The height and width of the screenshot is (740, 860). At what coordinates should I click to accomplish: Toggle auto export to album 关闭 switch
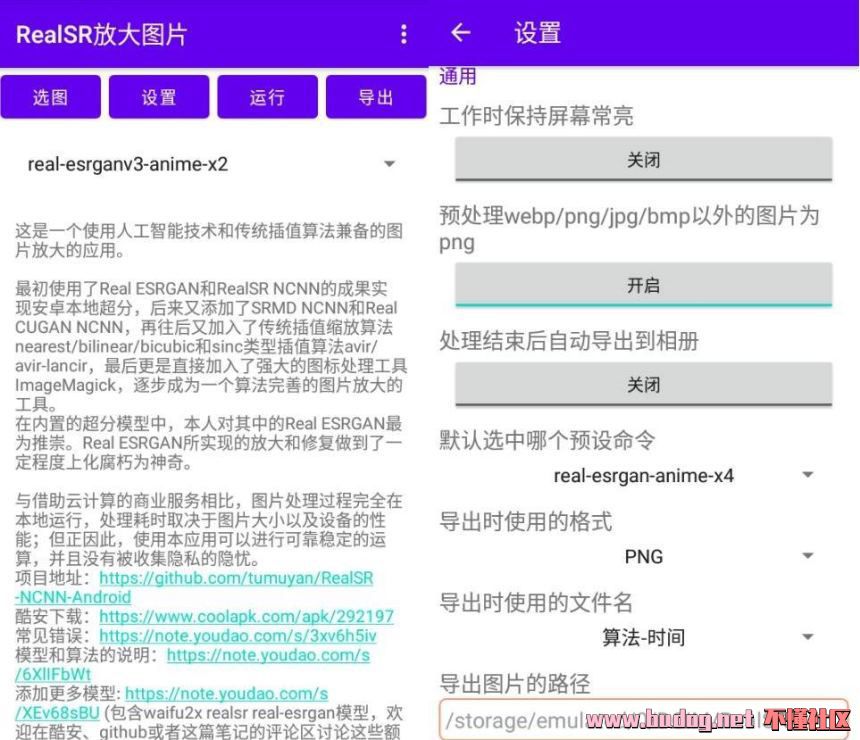pyautogui.click(x=643, y=385)
